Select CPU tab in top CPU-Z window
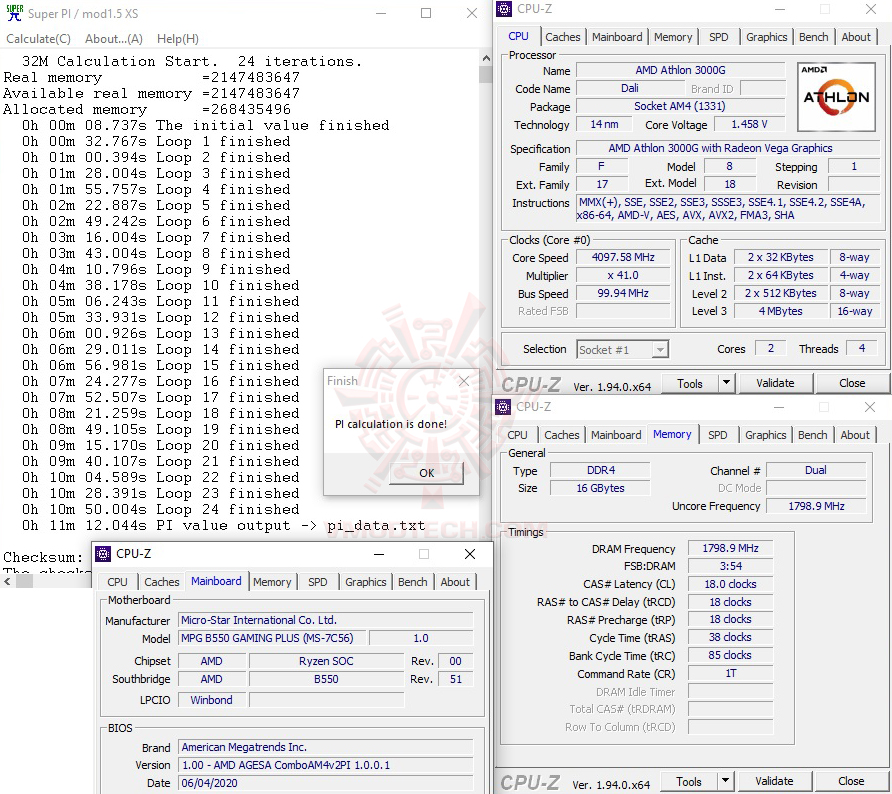This screenshot has width=892, height=794. [x=518, y=36]
